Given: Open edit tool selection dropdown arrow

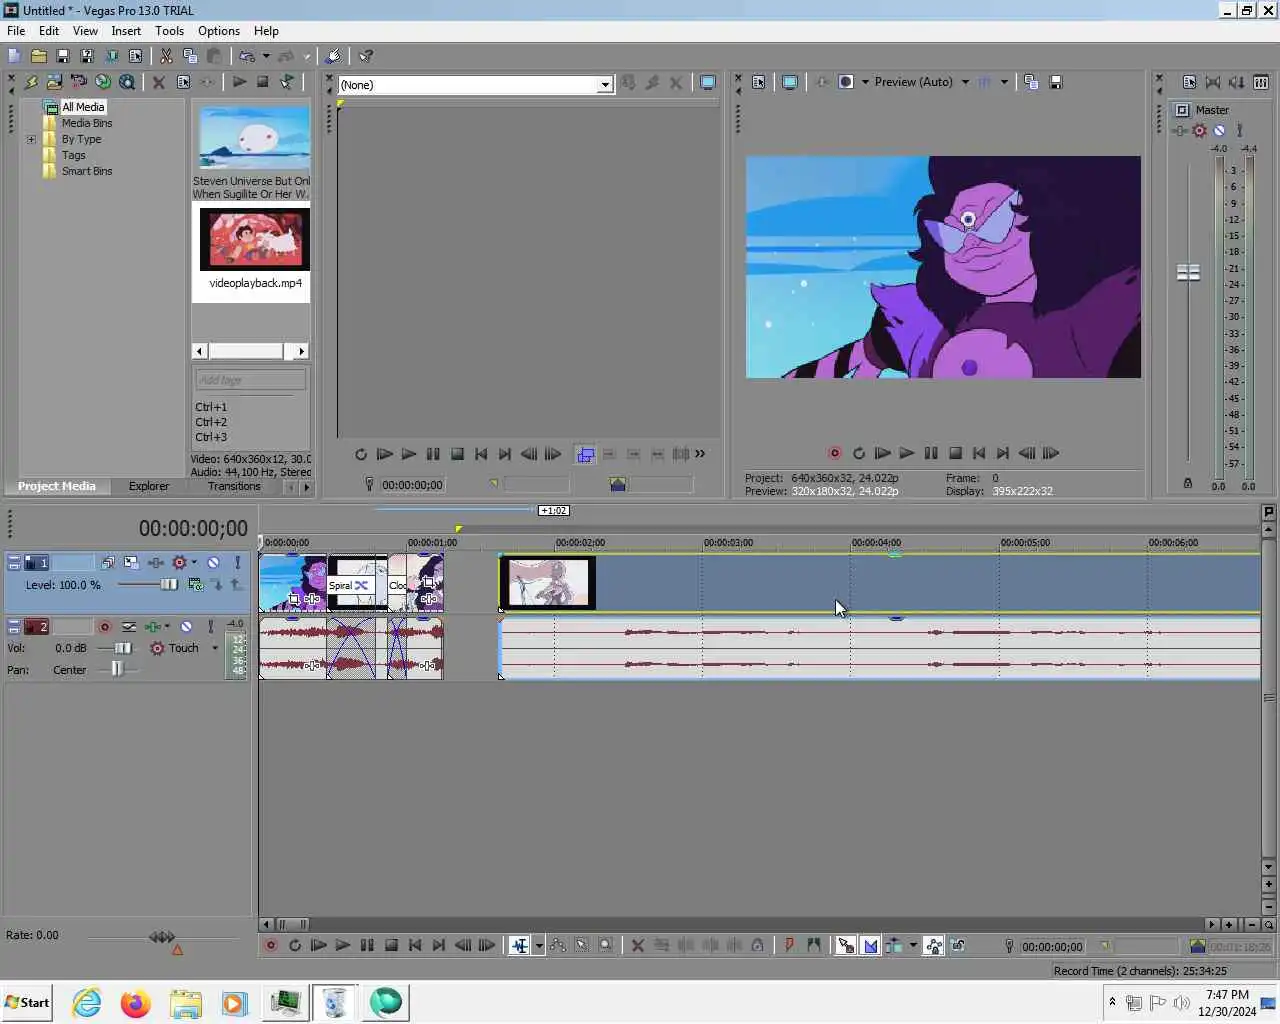Looking at the screenshot, I should coord(539,945).
